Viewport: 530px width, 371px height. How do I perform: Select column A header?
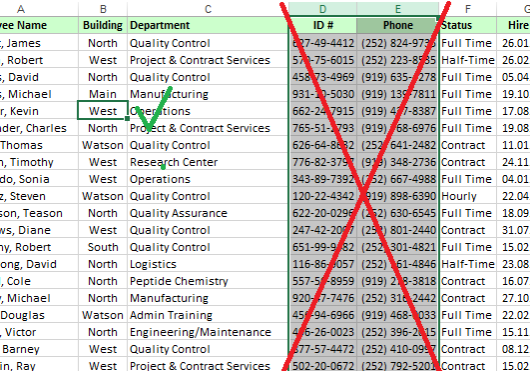point(39,8)
